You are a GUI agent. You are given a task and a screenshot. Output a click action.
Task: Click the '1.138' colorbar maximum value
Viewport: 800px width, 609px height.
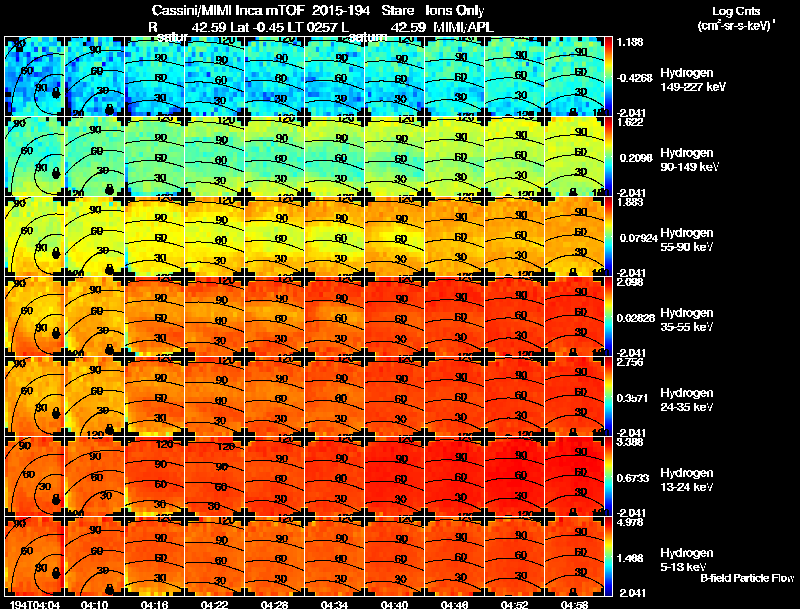(630, 42)
